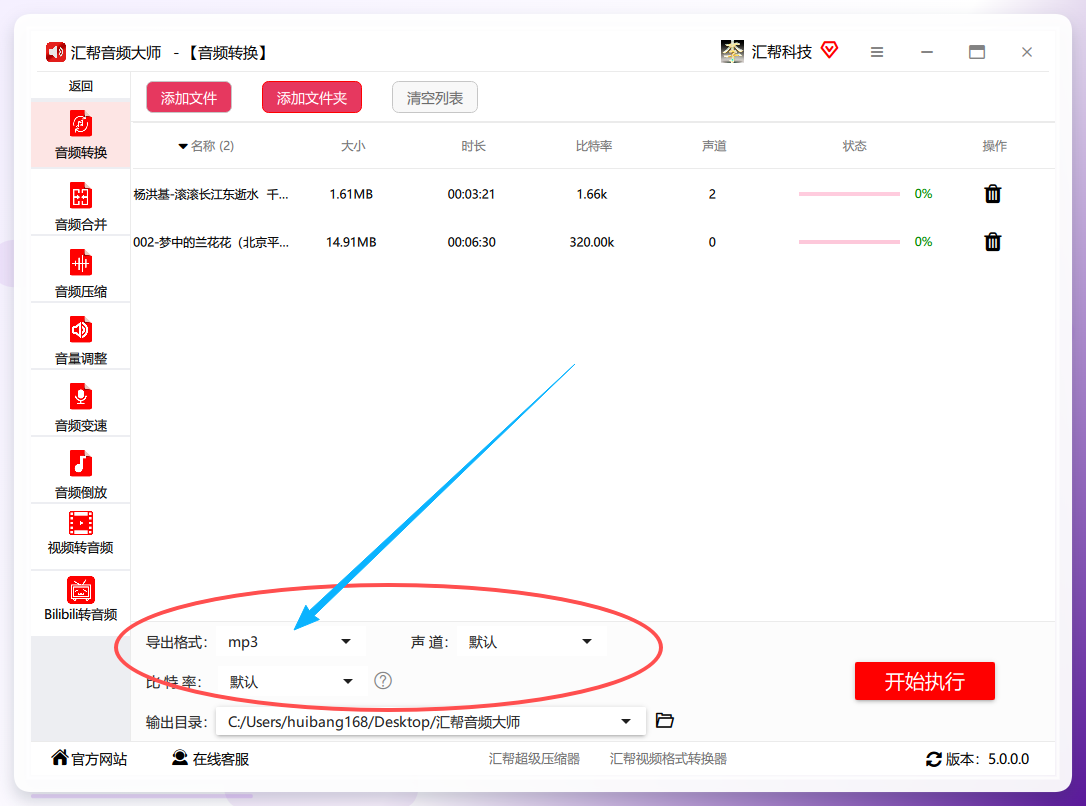Delete the 002-梦中的兰花花 file row
This screenshot has width=1086, height=806.
pos(992,242)
